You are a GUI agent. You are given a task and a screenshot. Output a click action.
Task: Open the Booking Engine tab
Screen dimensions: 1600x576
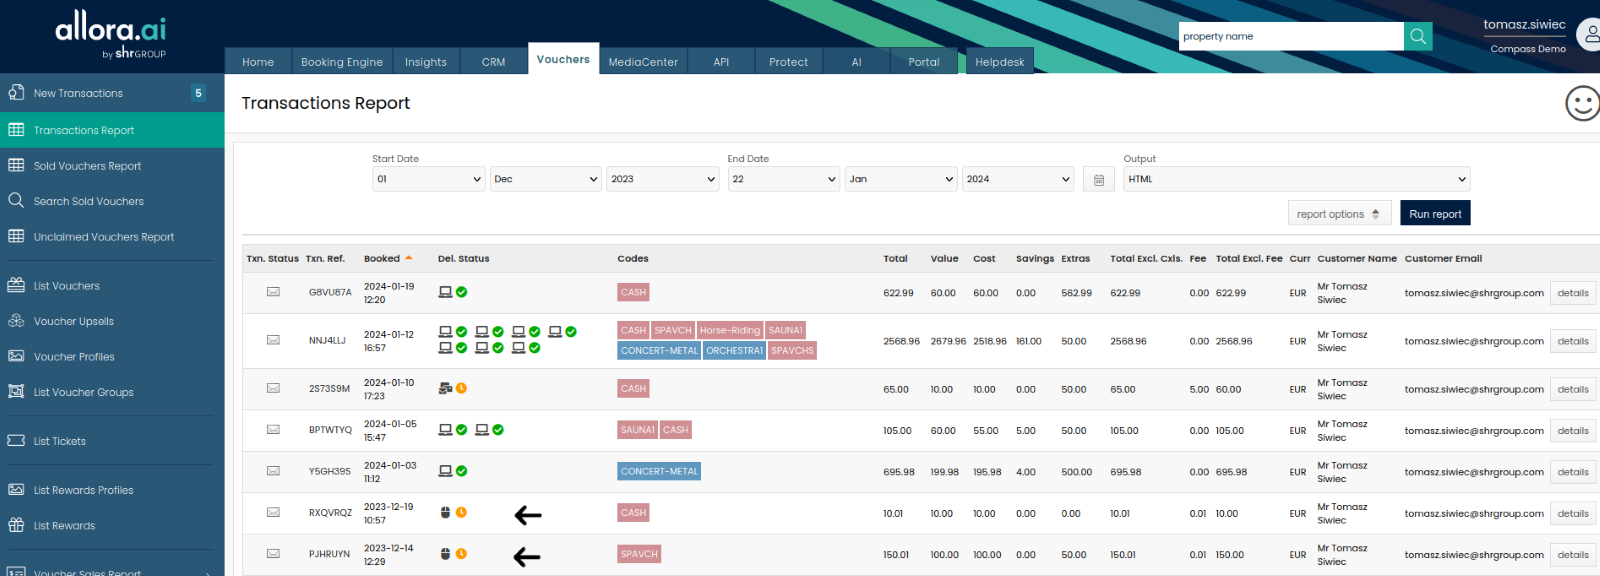(x=342, y=61)
